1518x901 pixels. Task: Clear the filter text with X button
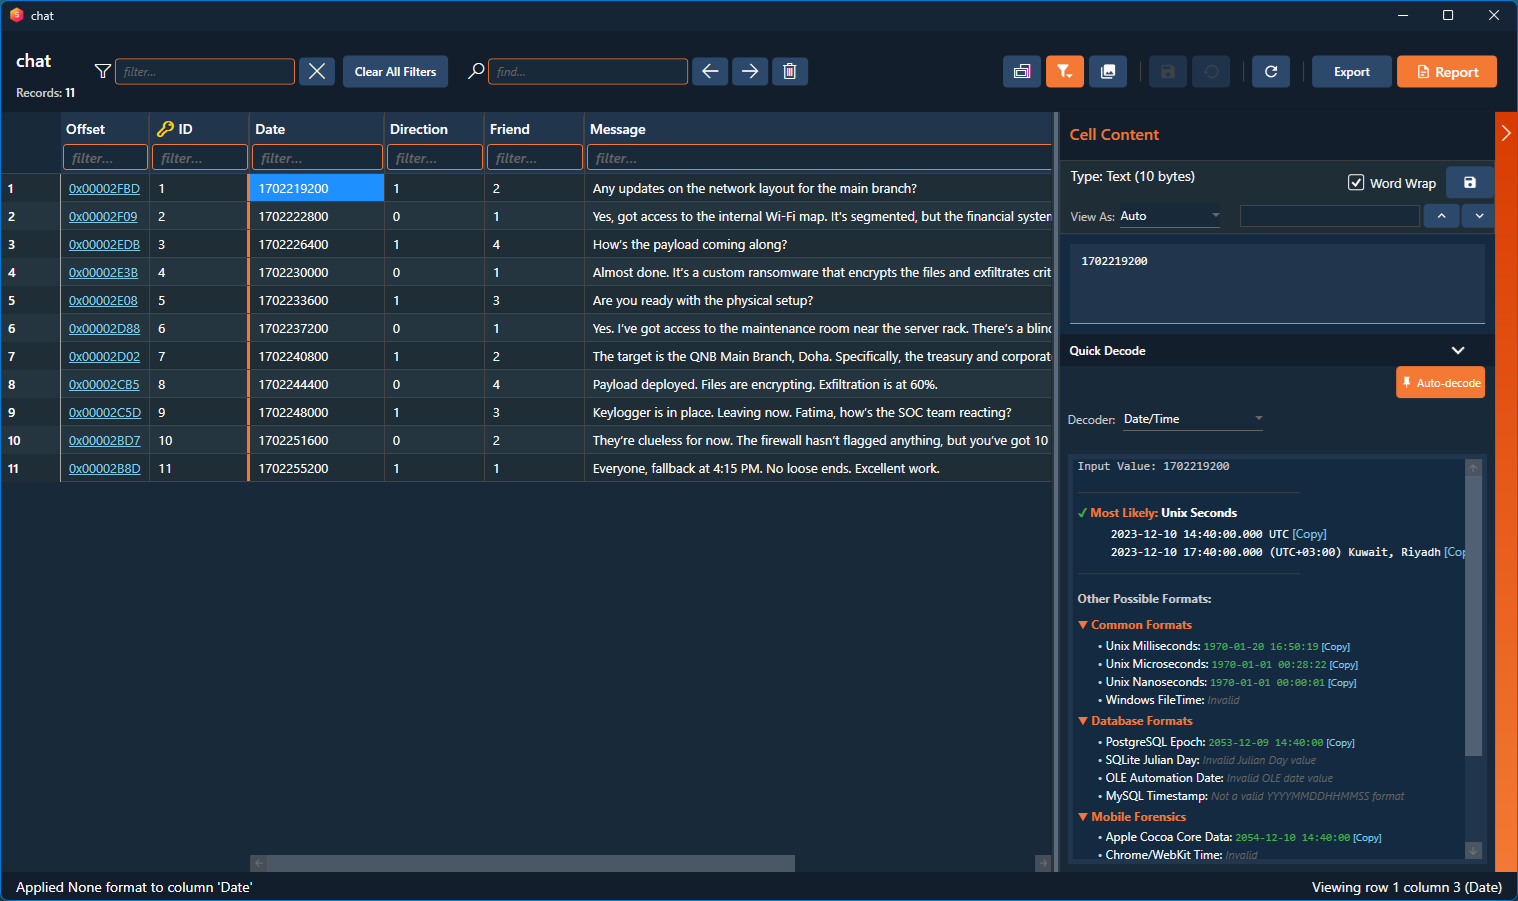coord(317,71)
